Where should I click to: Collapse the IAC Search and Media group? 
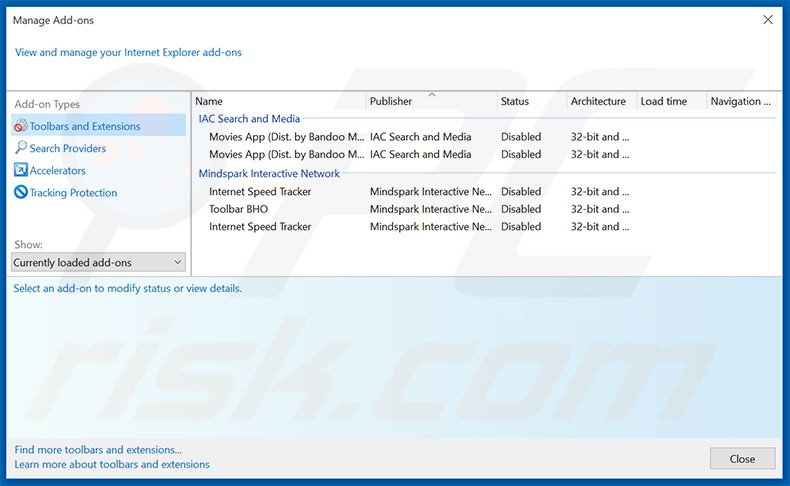point(249,119)
